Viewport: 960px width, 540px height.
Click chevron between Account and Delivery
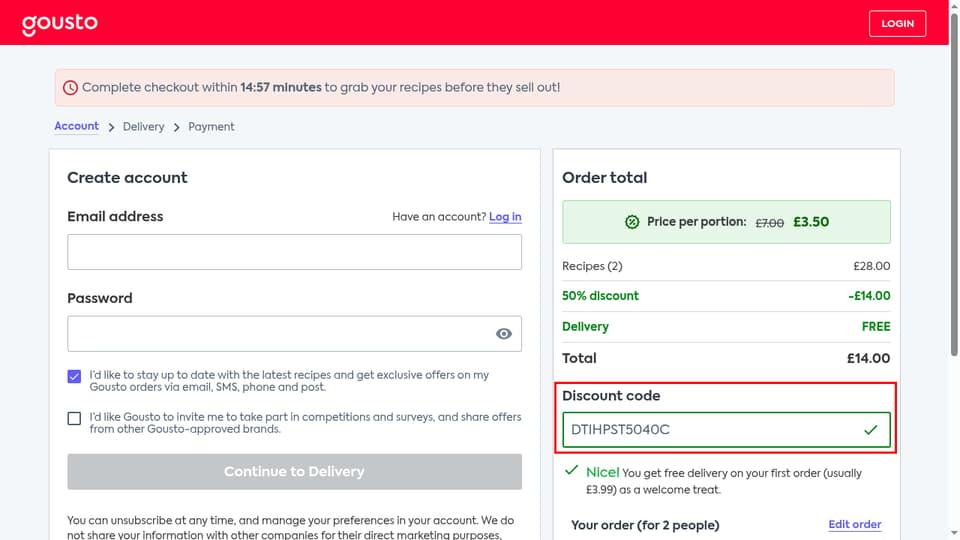click(111, 127)
